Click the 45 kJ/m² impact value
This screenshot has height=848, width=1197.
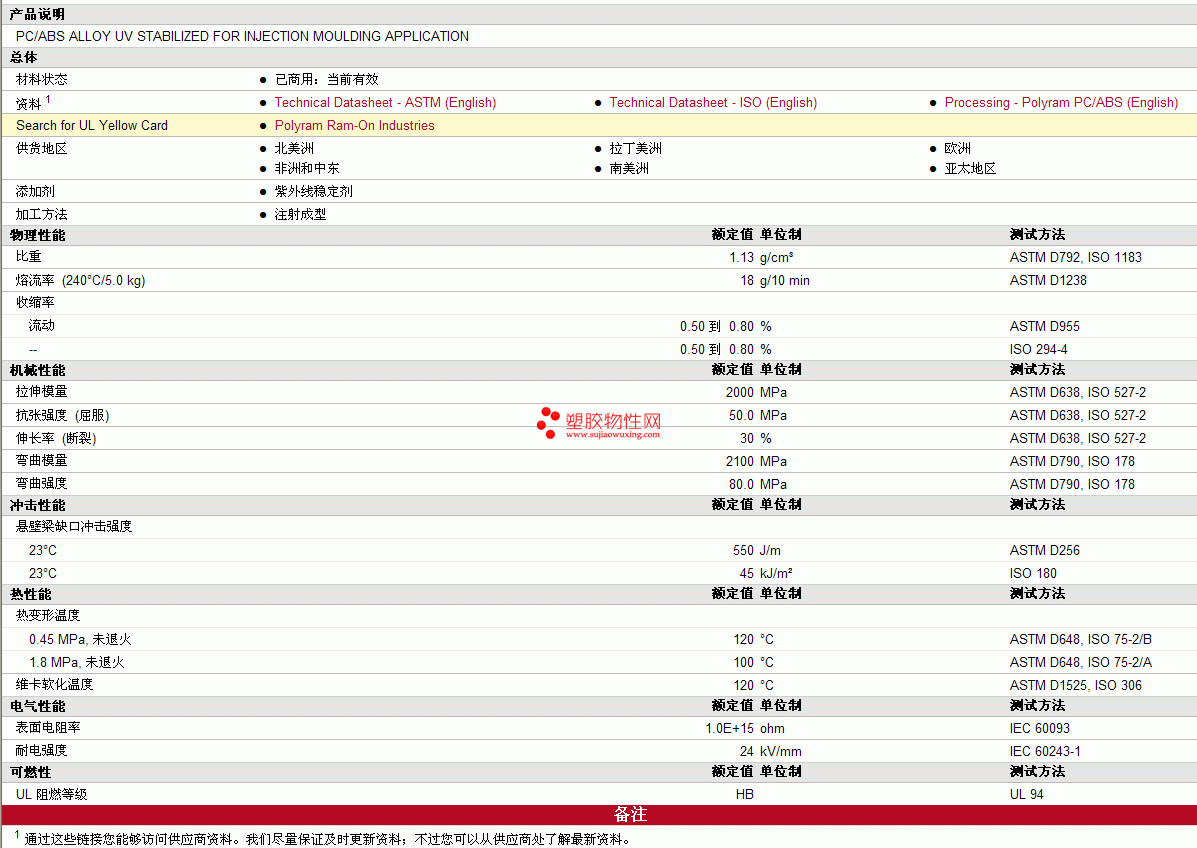pyautogui.click(x=766, y=573)
